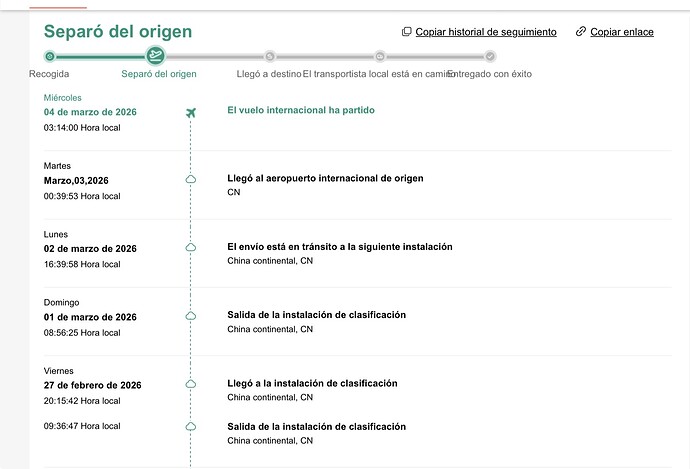The width and height of the screenshot is (690, 469).
Task: Click the local carrier on-the-way step icon
Action: tap(380, 56)
